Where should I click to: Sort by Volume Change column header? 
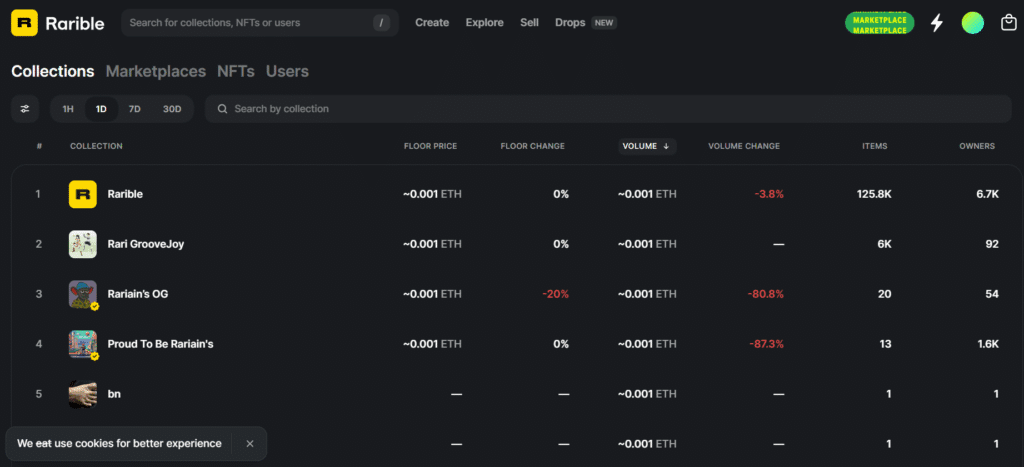tap(744, 146)
